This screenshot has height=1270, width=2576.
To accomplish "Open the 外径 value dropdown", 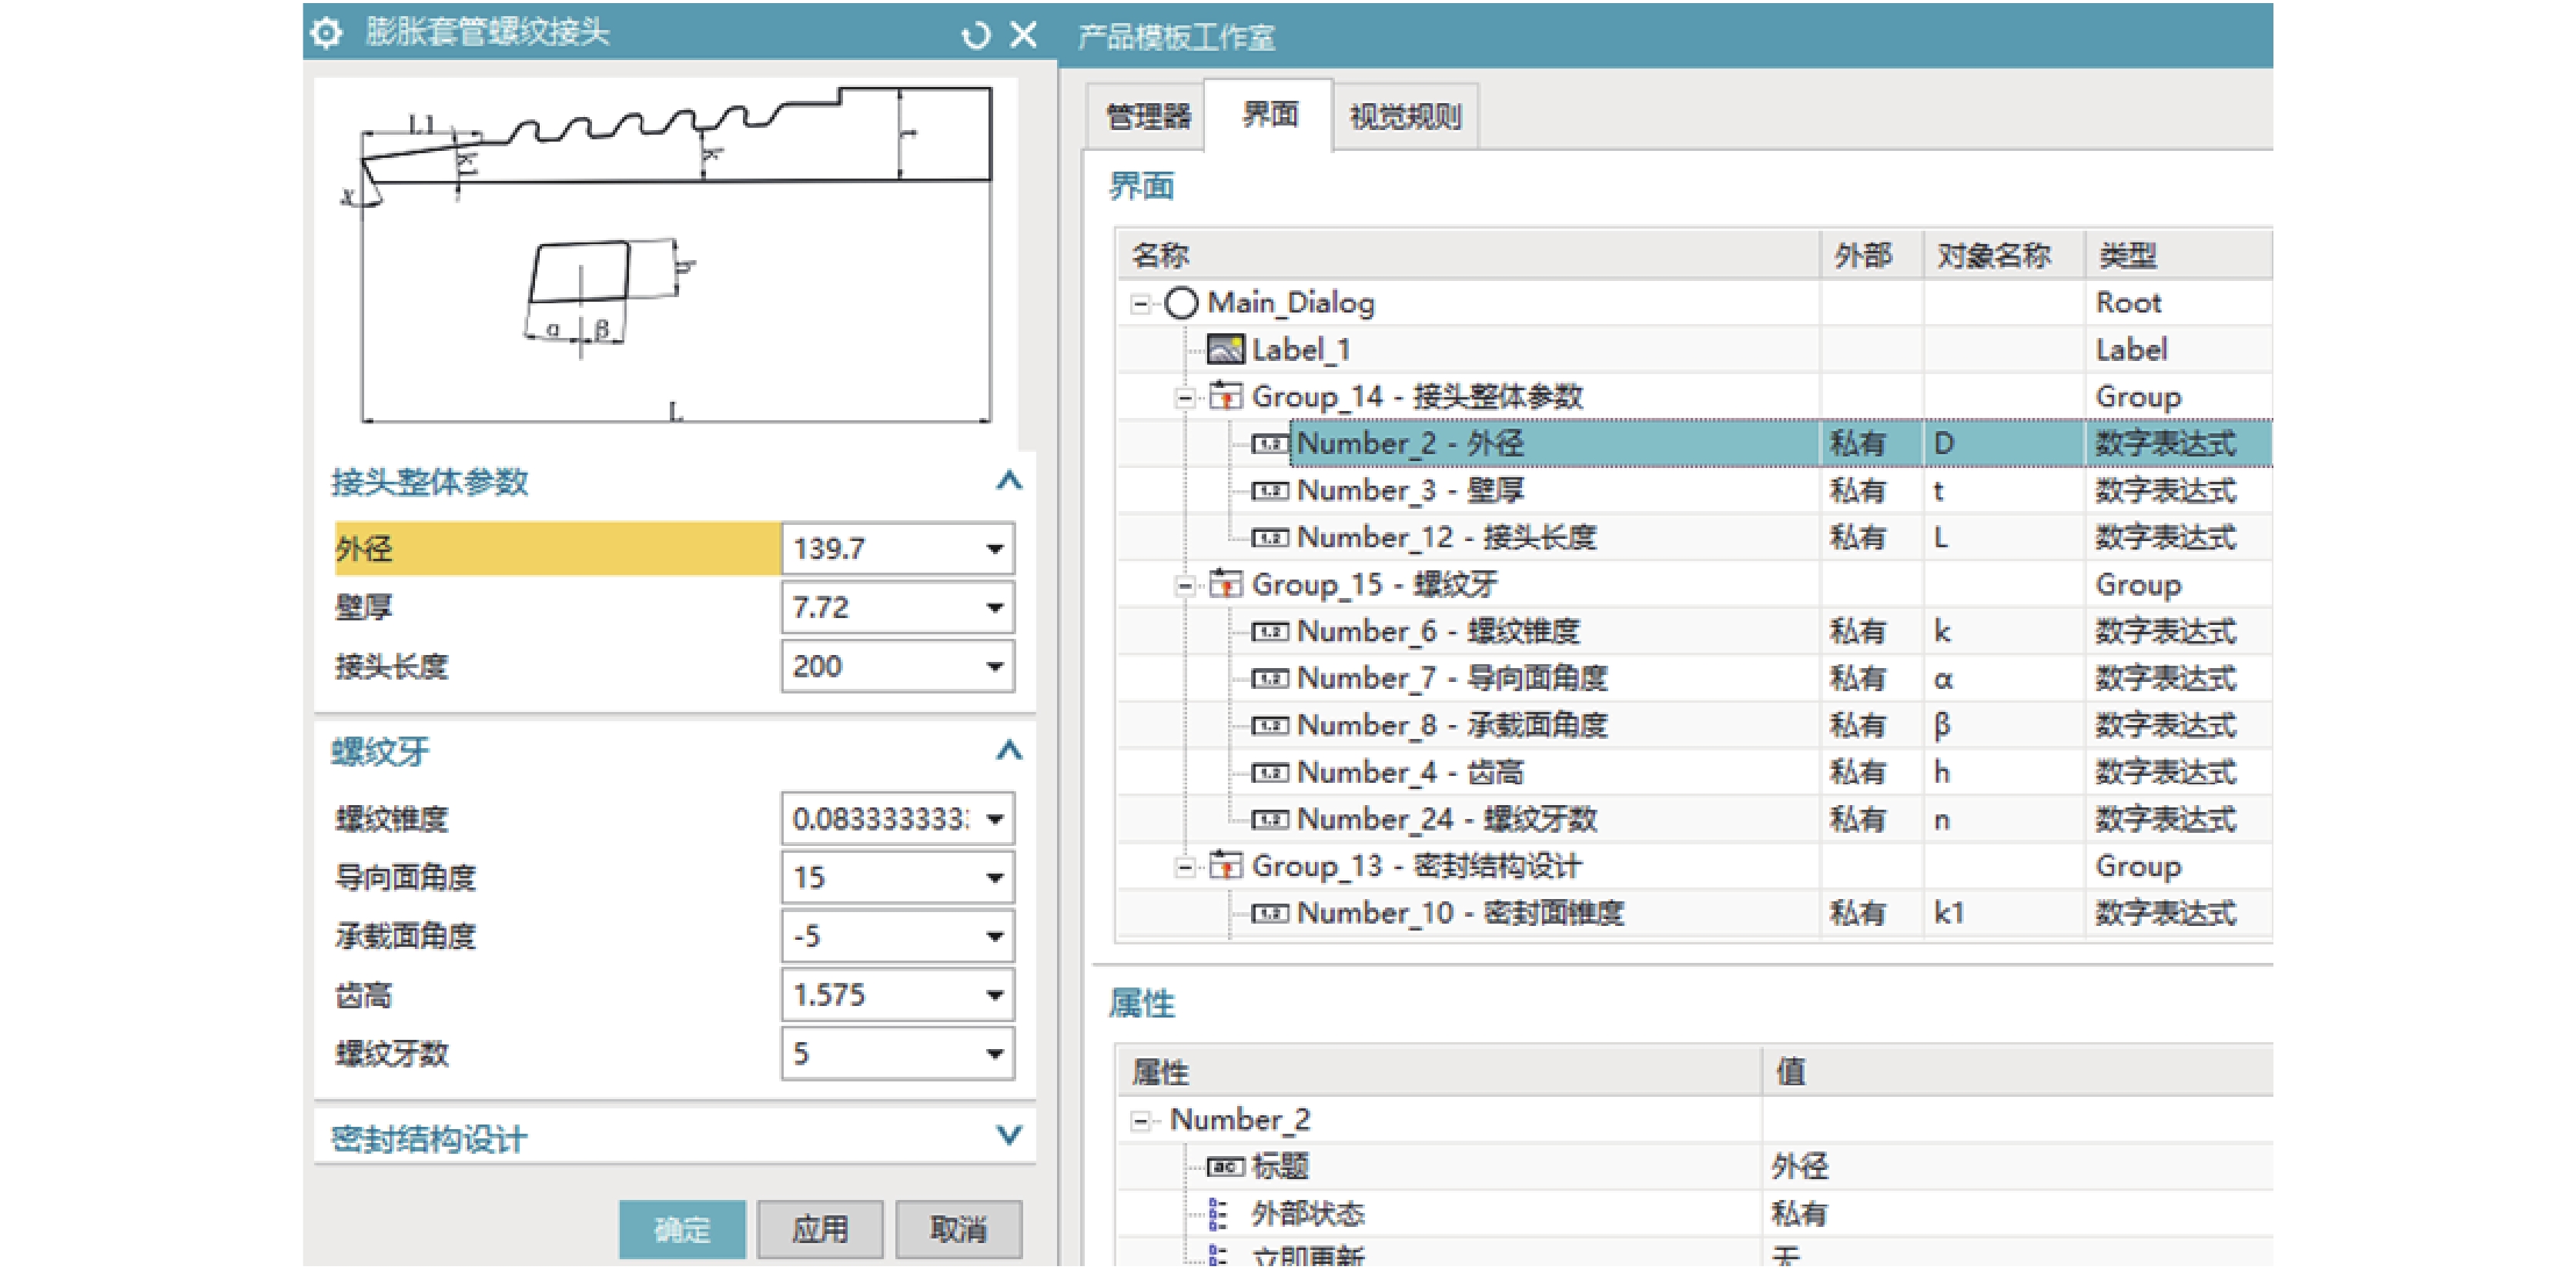I will click(x=995, y=549).
